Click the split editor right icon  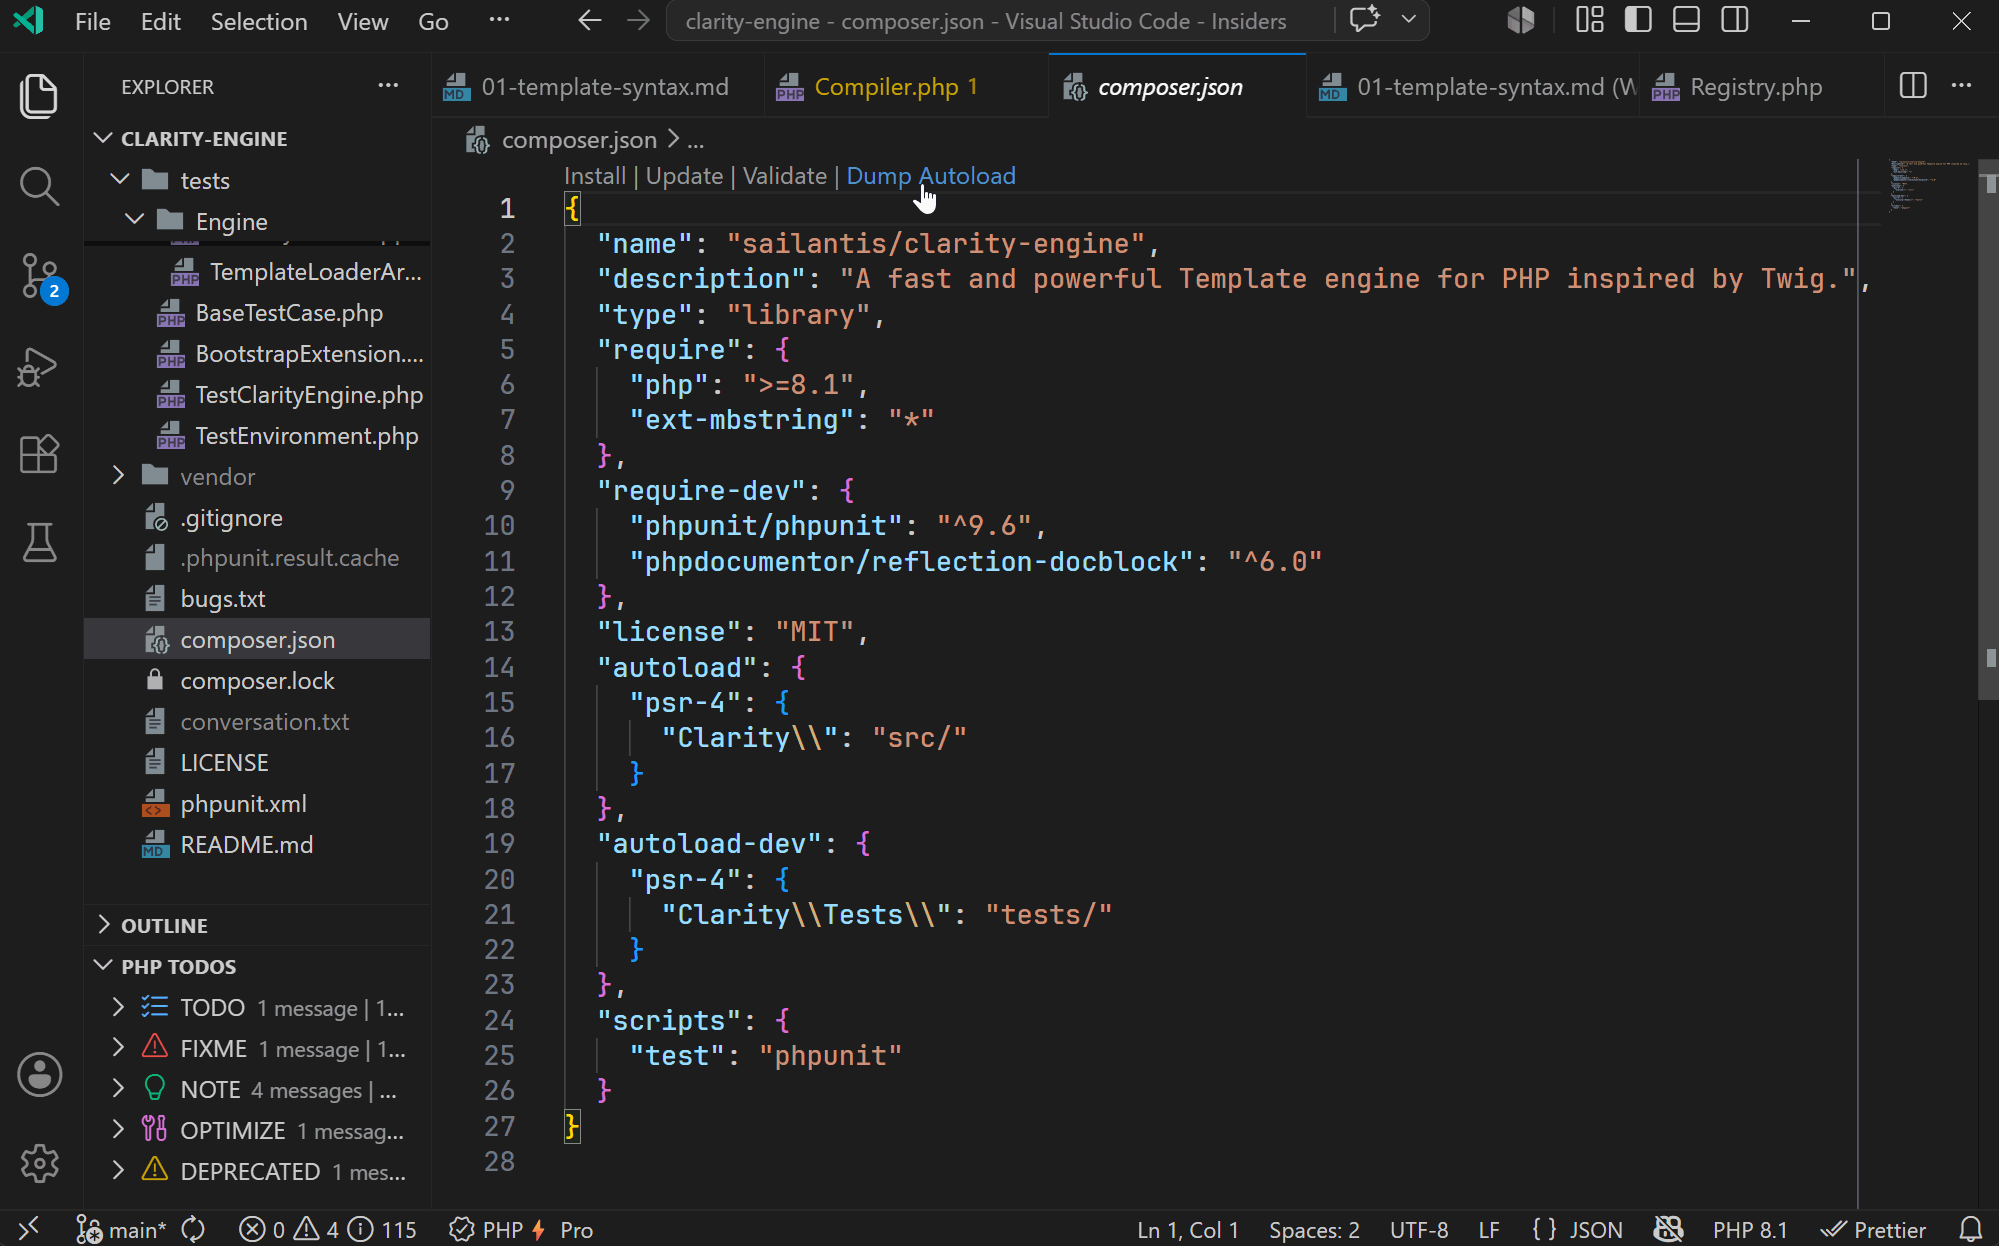[x=1913, y=86]
